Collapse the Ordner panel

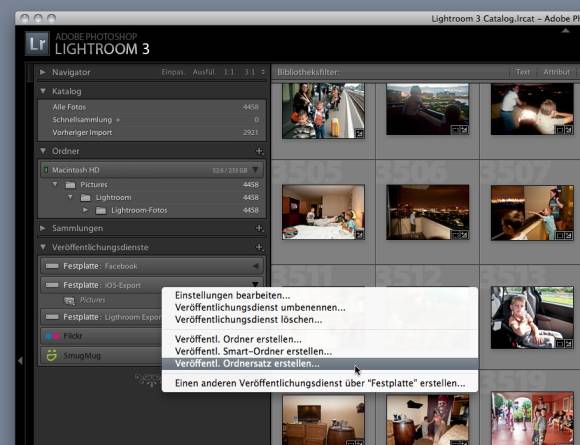pos(43,151)
